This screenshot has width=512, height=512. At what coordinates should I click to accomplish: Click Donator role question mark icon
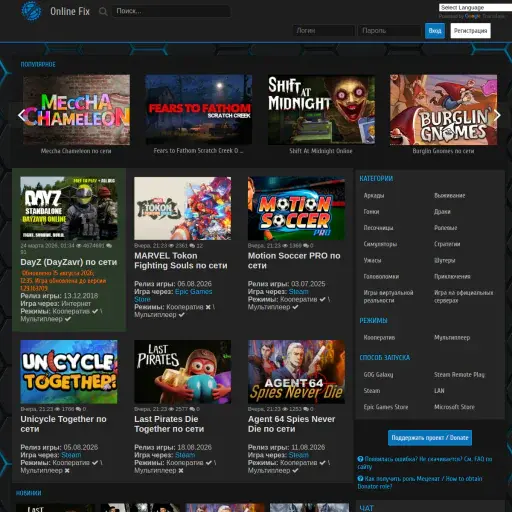pos(360,479)
